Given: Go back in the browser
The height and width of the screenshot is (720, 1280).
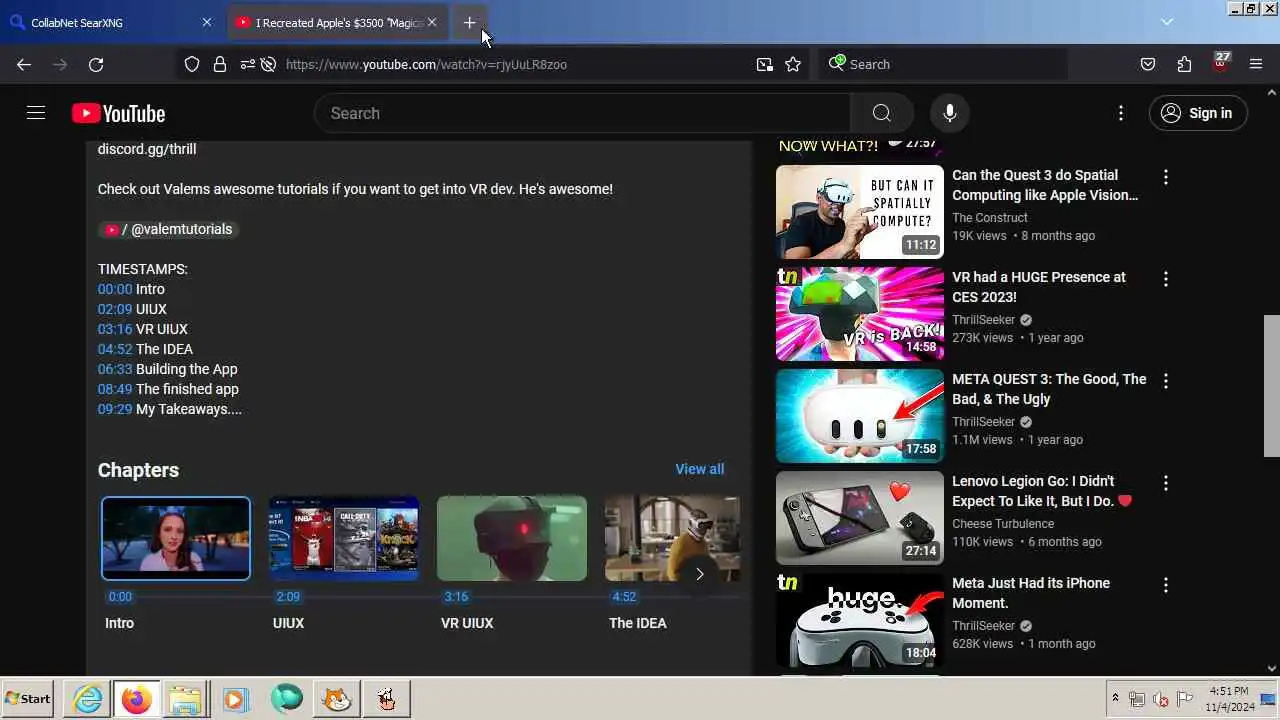Looking at the screenshot, I should pos(24,64).
